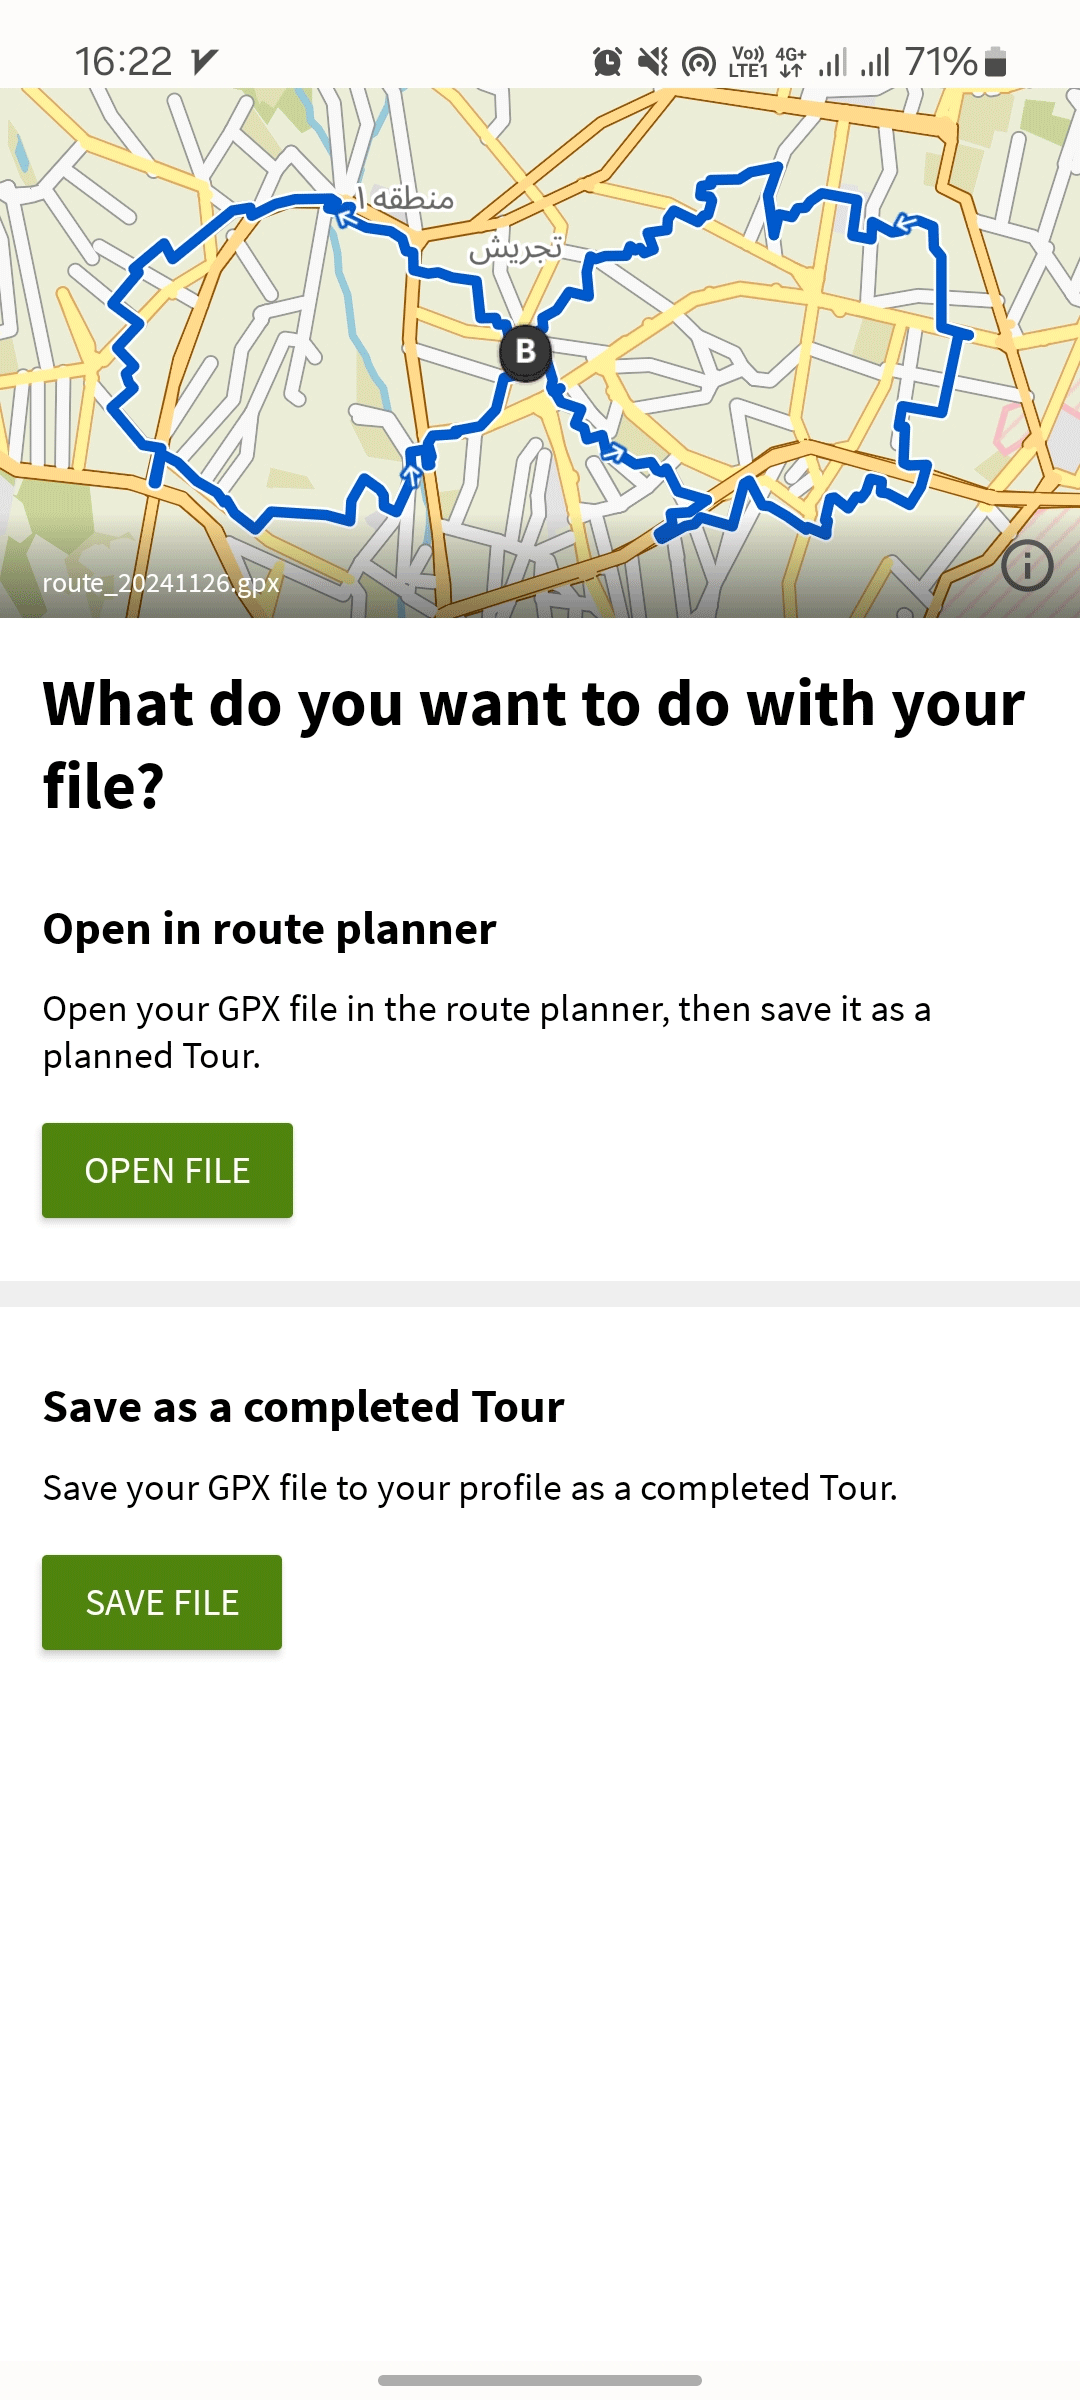Image resolution: width=1080 pixels, height=2400 pixels.
Task: Tap the Save as a completed Tour heading
Action: pos(303,1407)
